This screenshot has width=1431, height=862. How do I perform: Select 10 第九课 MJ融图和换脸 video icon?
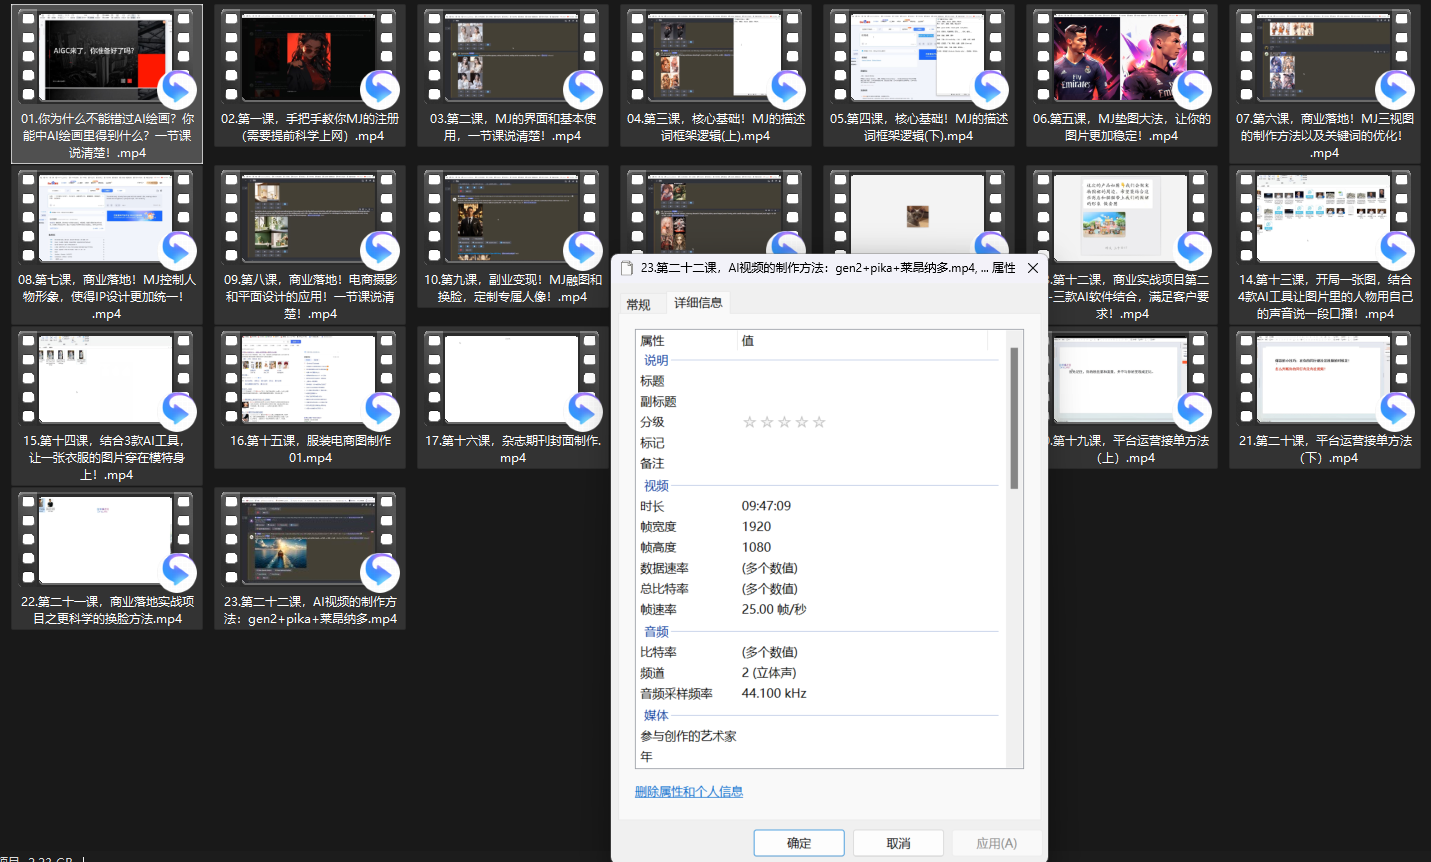click(x=512, y=219)
